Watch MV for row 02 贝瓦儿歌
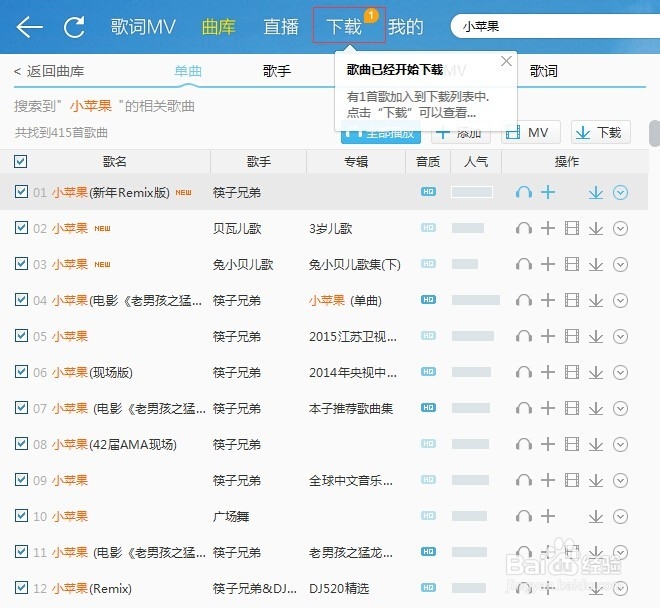The width and height of the screenshot is (660, 608). (572, 229)
